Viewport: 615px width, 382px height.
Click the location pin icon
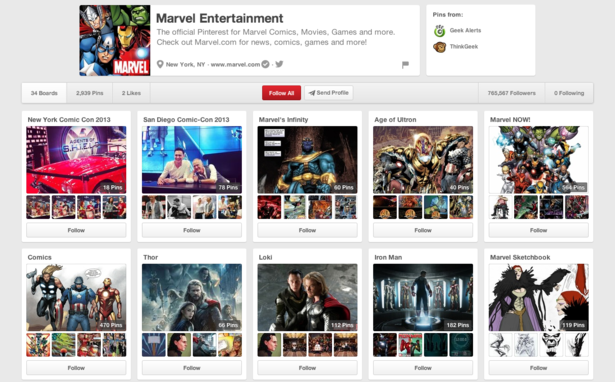point(160,64)
